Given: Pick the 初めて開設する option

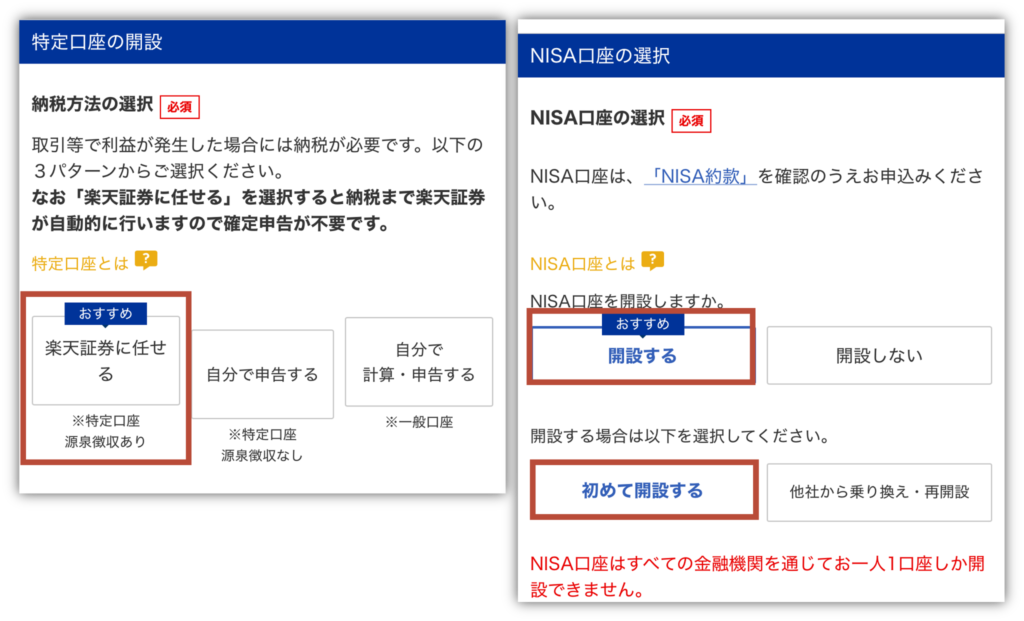Looking at the screenshot, I should pos(642,490).
